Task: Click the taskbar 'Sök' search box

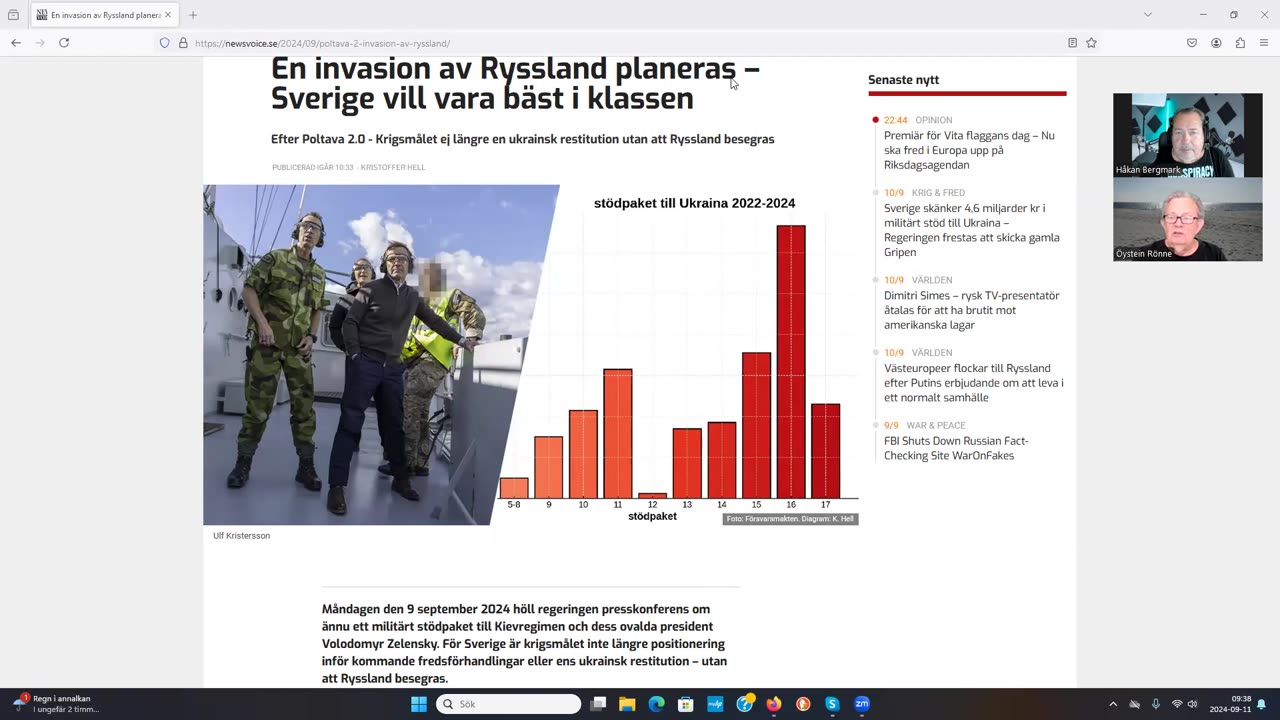Action: point(508,704)
